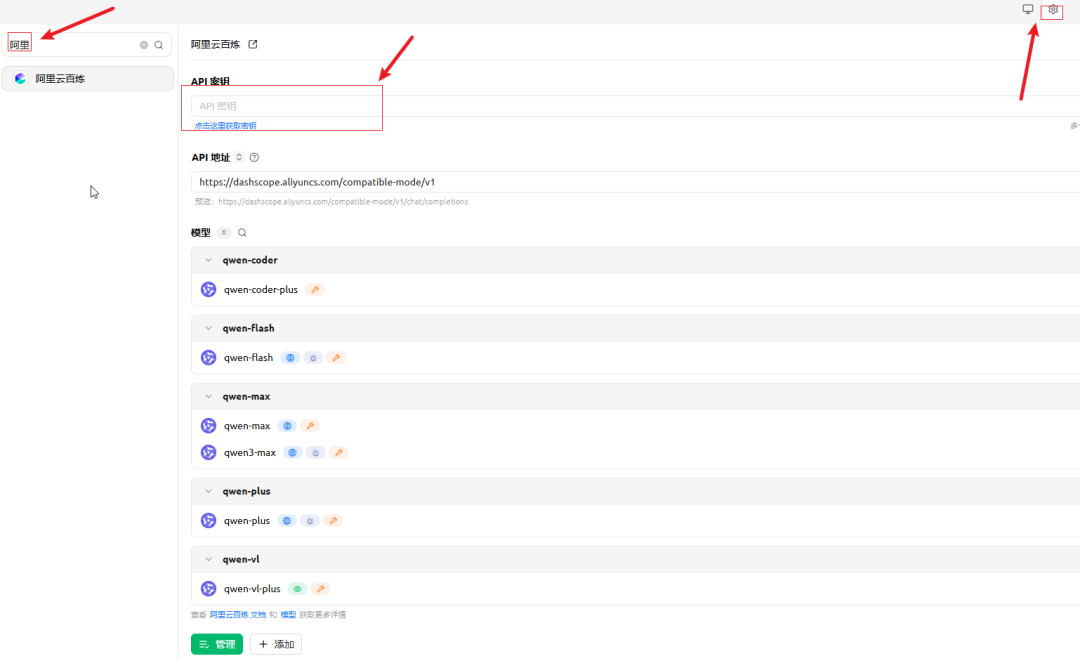1080x661 pixels.
Task: Click the reasoning tag on qwen3-max
Action: (315, 452)
